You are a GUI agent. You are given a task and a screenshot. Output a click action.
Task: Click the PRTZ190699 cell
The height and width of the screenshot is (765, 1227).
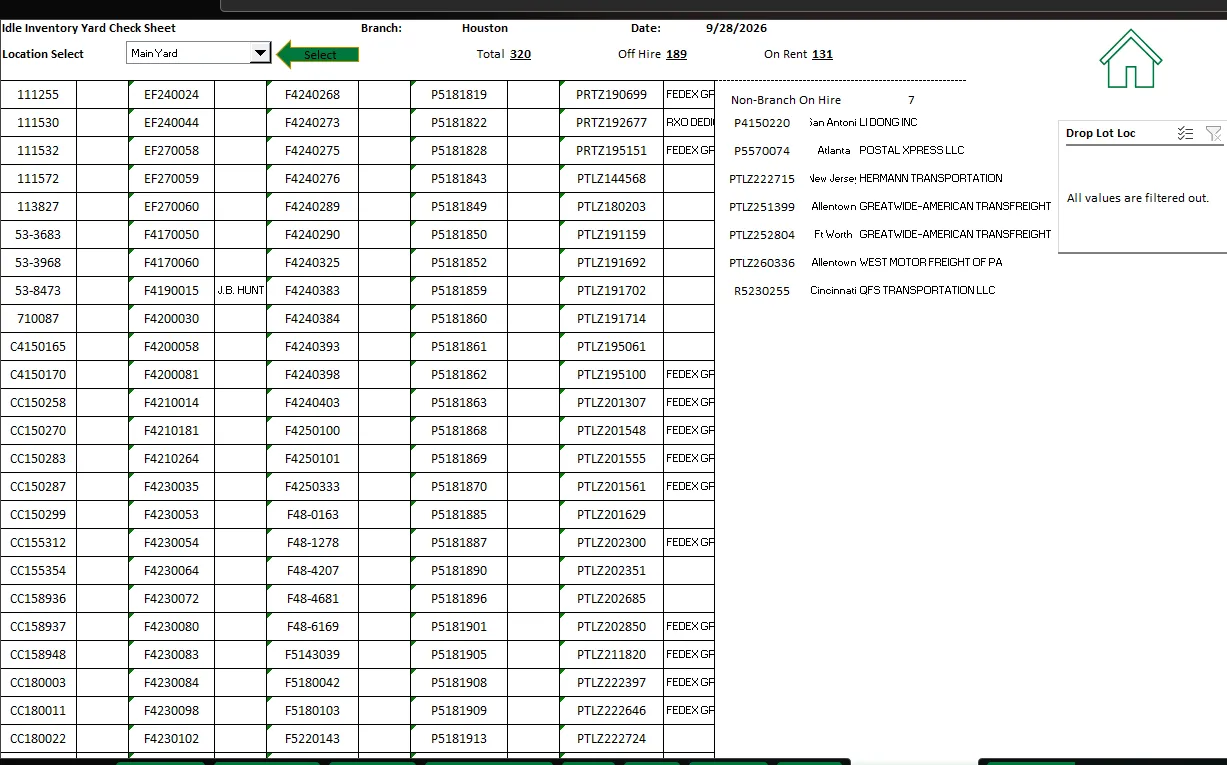(611, 95)
